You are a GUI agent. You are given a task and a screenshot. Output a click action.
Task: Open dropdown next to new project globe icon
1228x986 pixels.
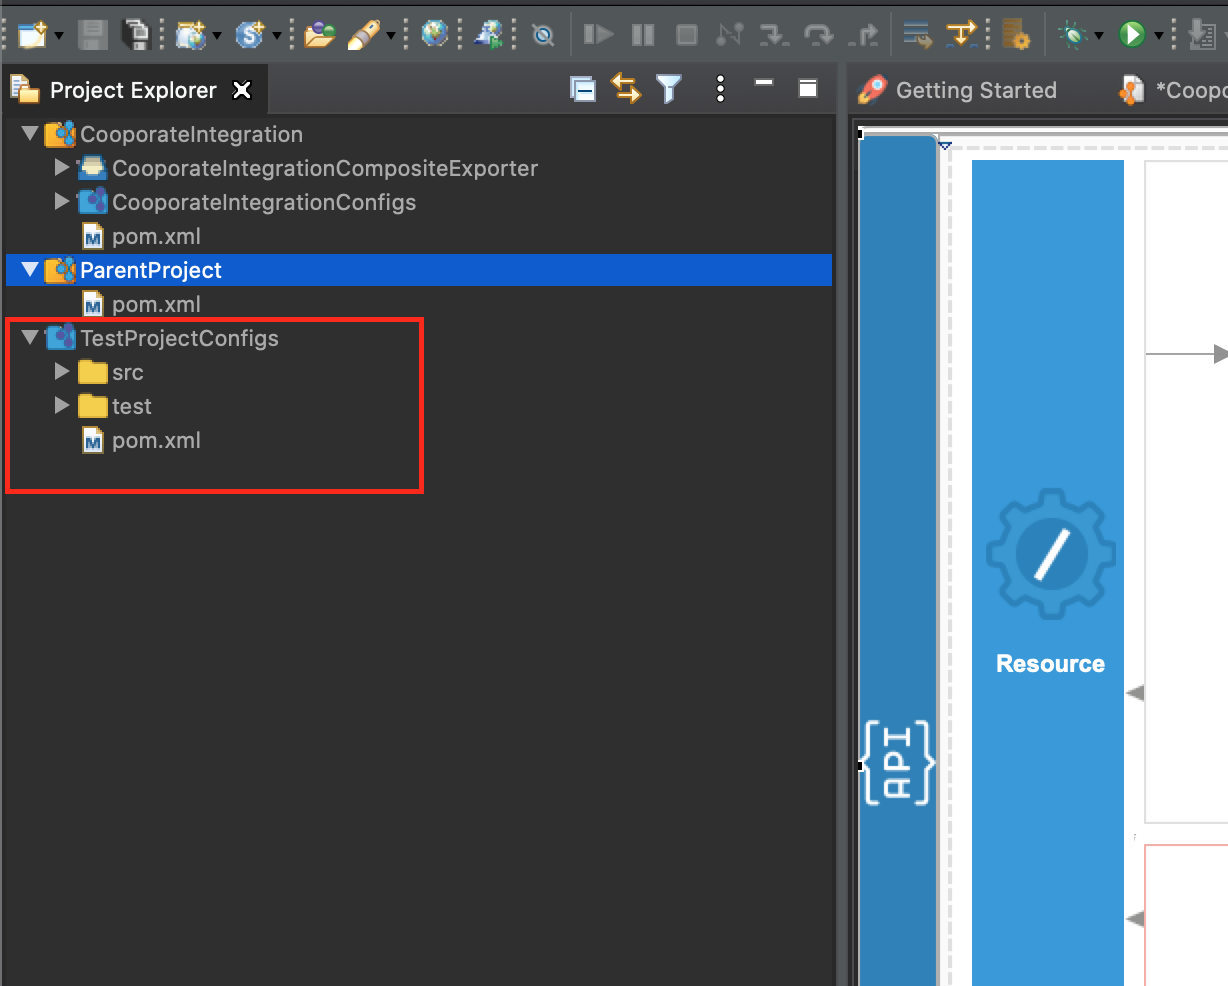pyautogui.click(x=217, y=37)
